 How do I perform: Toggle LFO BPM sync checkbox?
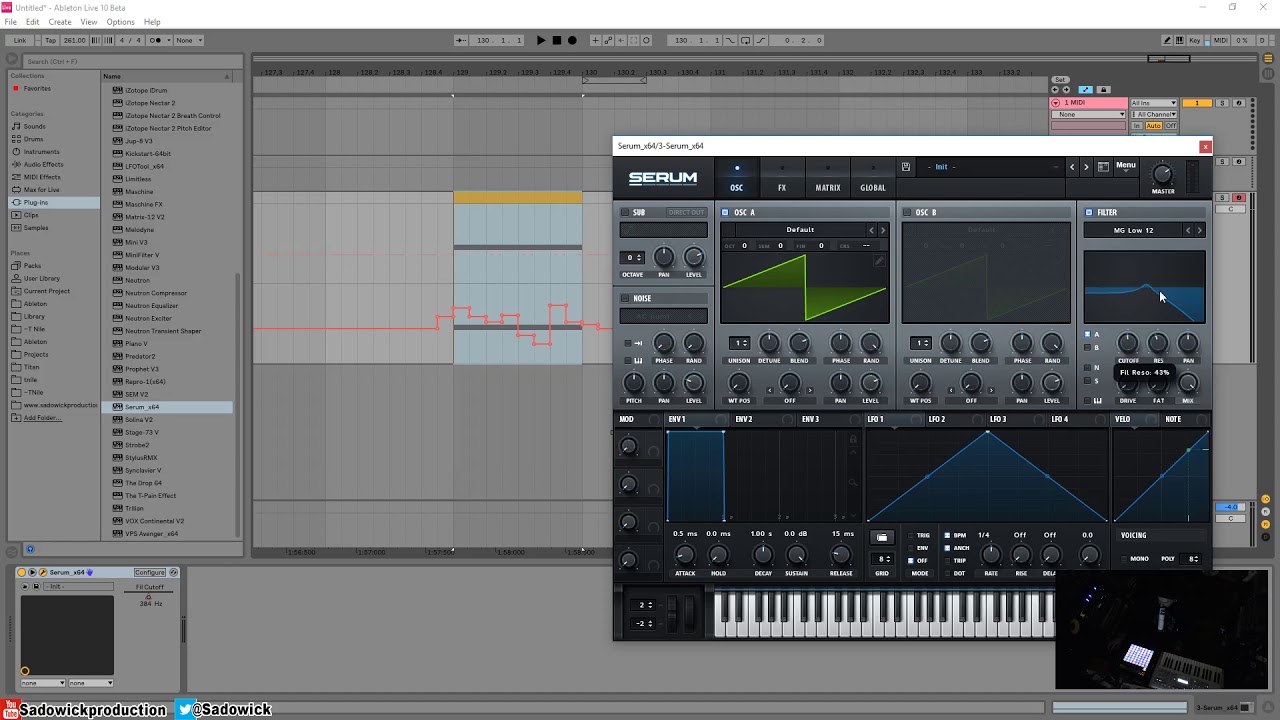click(947, 535)
